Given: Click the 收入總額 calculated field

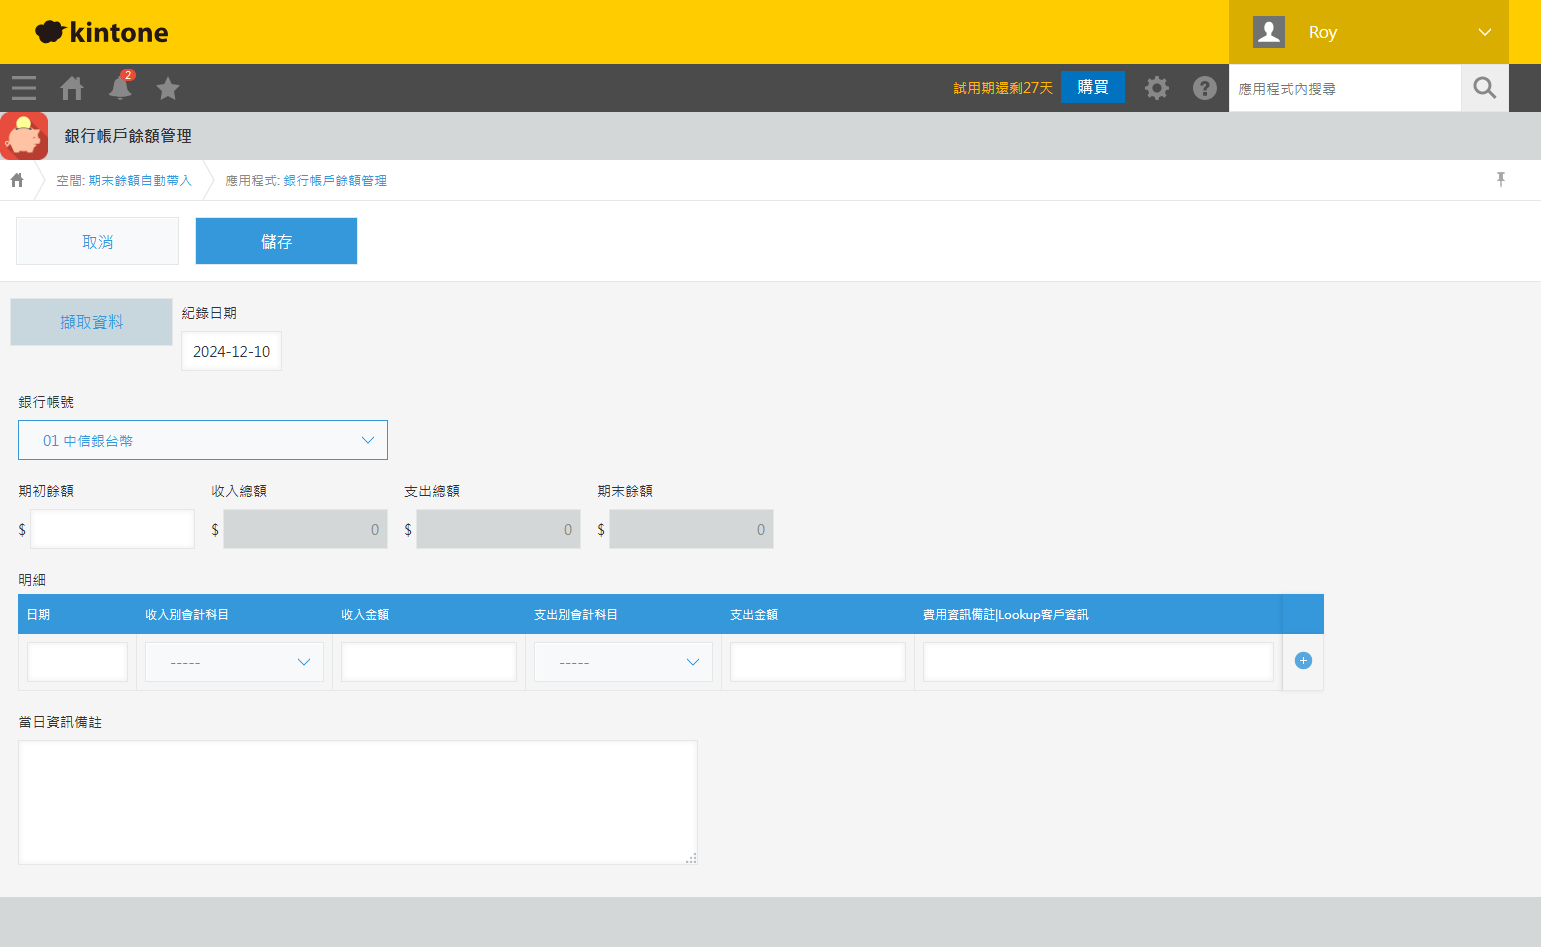Looking at the screenshot, I should coord(305,529).
